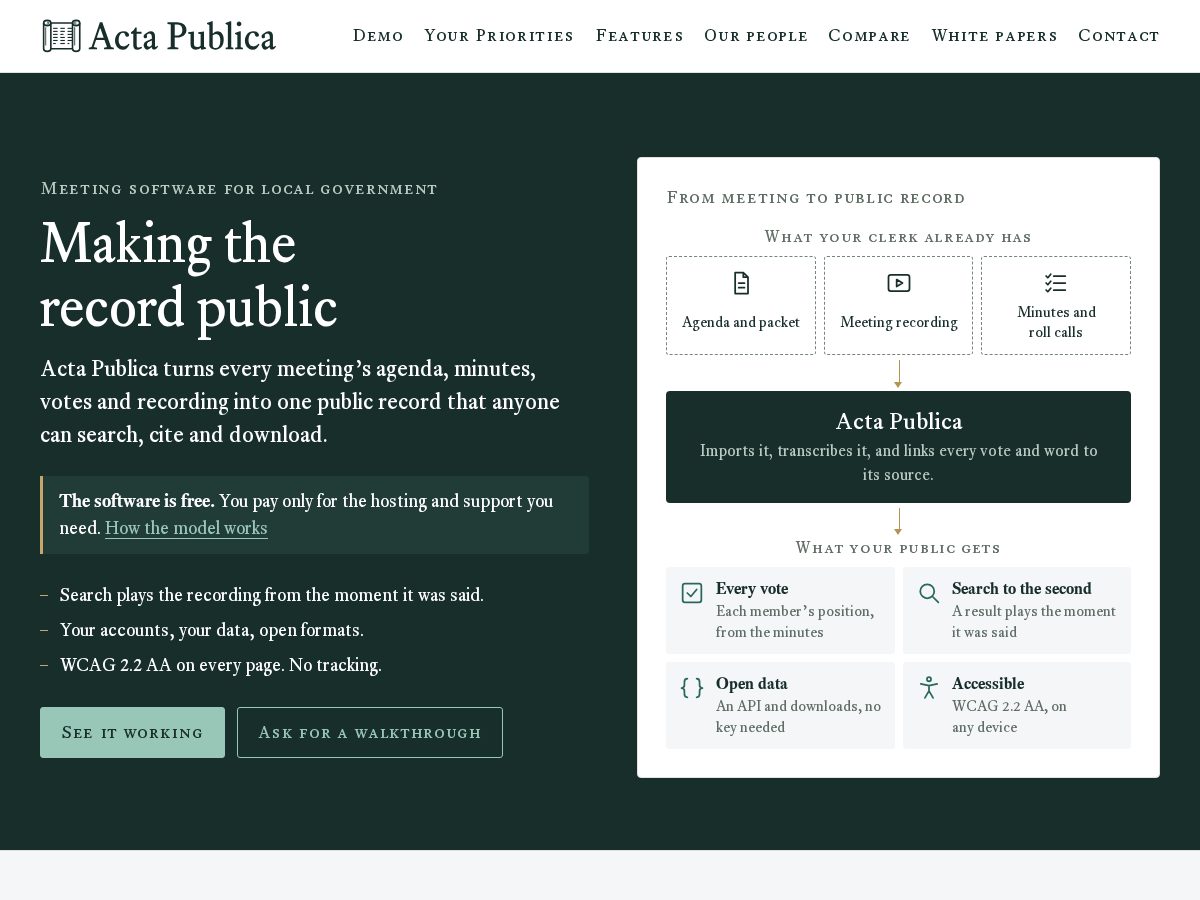The height and width of the screenshot is (900, 1200).
Task: Click the Search to the second title
Action: [1022, 589]
